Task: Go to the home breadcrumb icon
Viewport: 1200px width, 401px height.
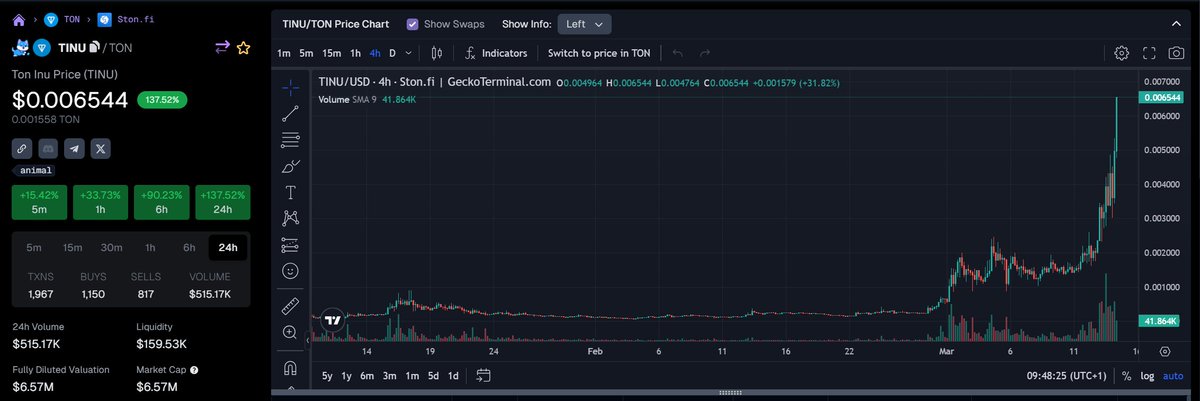Action: pos(17,19)
